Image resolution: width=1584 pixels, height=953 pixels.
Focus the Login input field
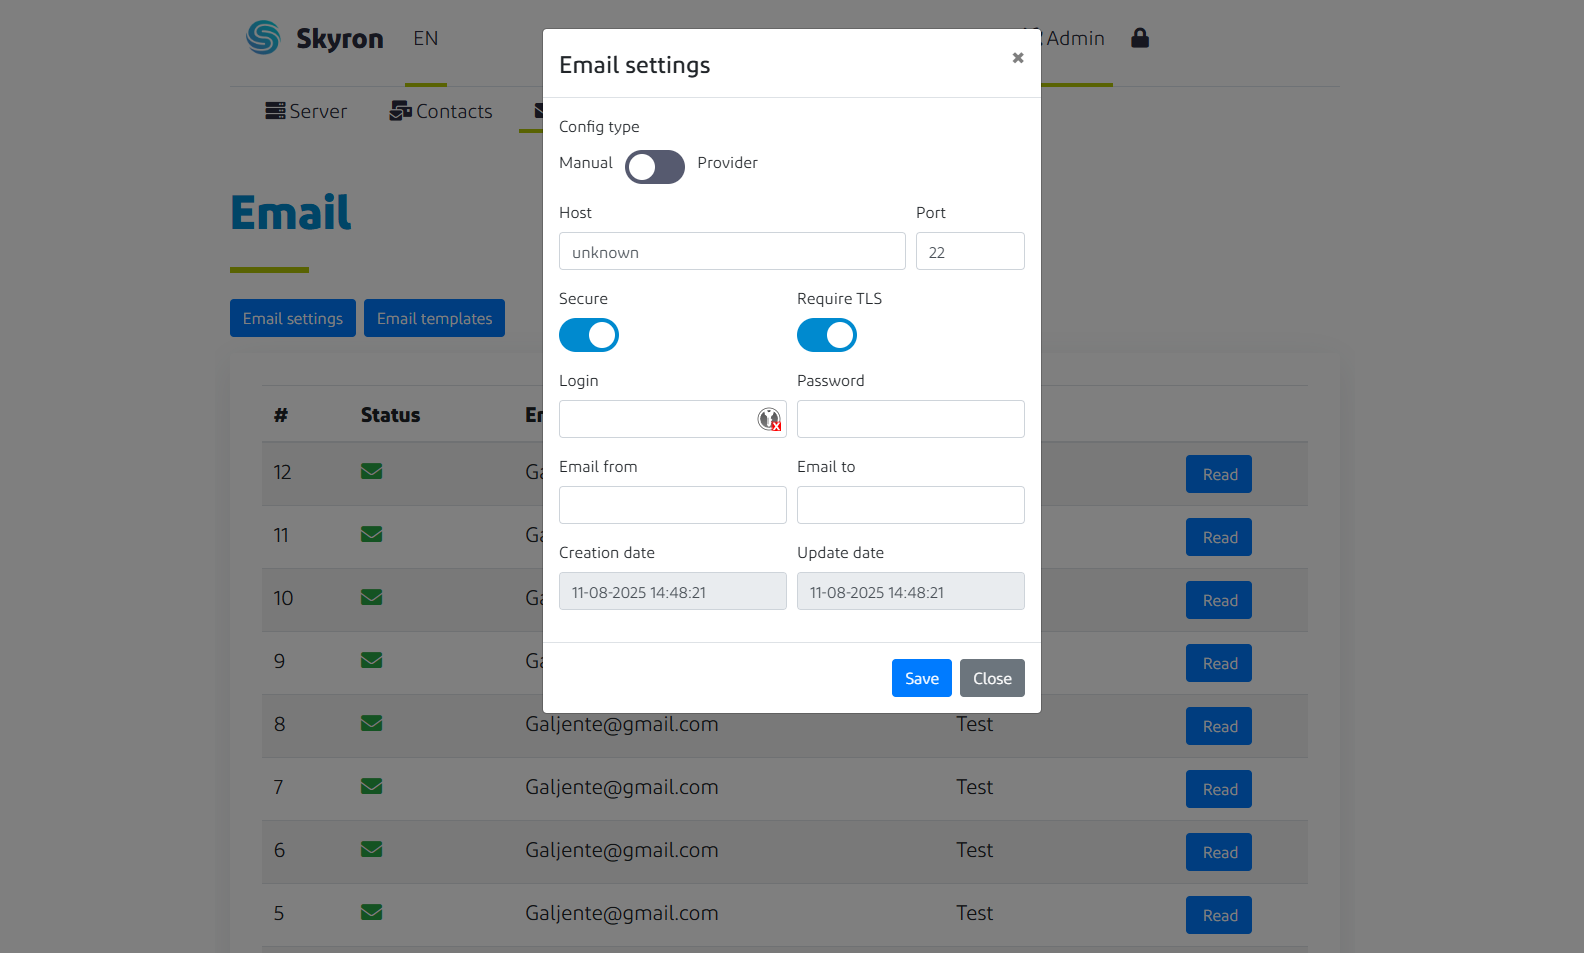[673, 419]
